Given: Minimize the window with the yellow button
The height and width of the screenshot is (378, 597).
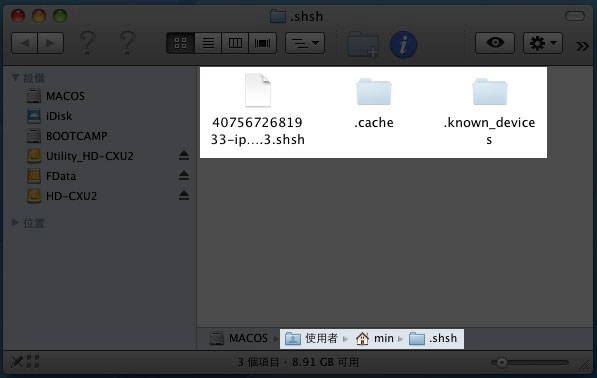Looking at the screenshot, I should [39, 16].
